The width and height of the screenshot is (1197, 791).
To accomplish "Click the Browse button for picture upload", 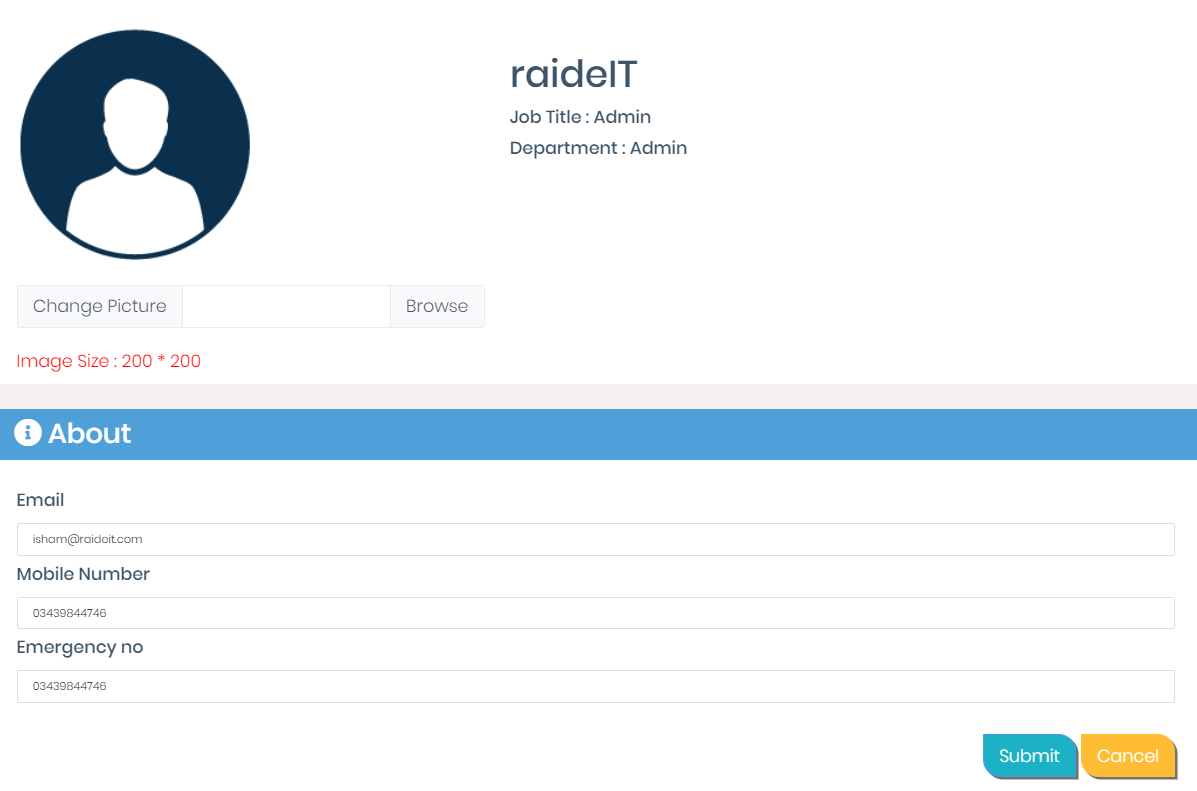I will 437,306.
